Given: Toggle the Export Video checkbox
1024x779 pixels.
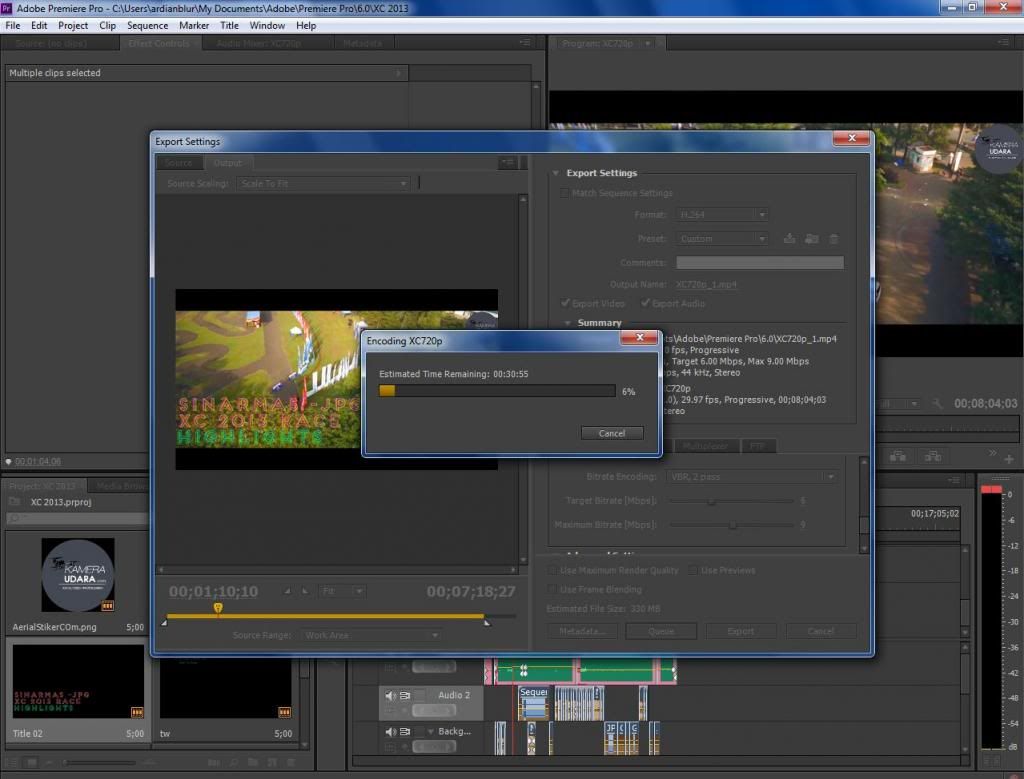Looking at the screenshot, I should (x=566, y=303).
